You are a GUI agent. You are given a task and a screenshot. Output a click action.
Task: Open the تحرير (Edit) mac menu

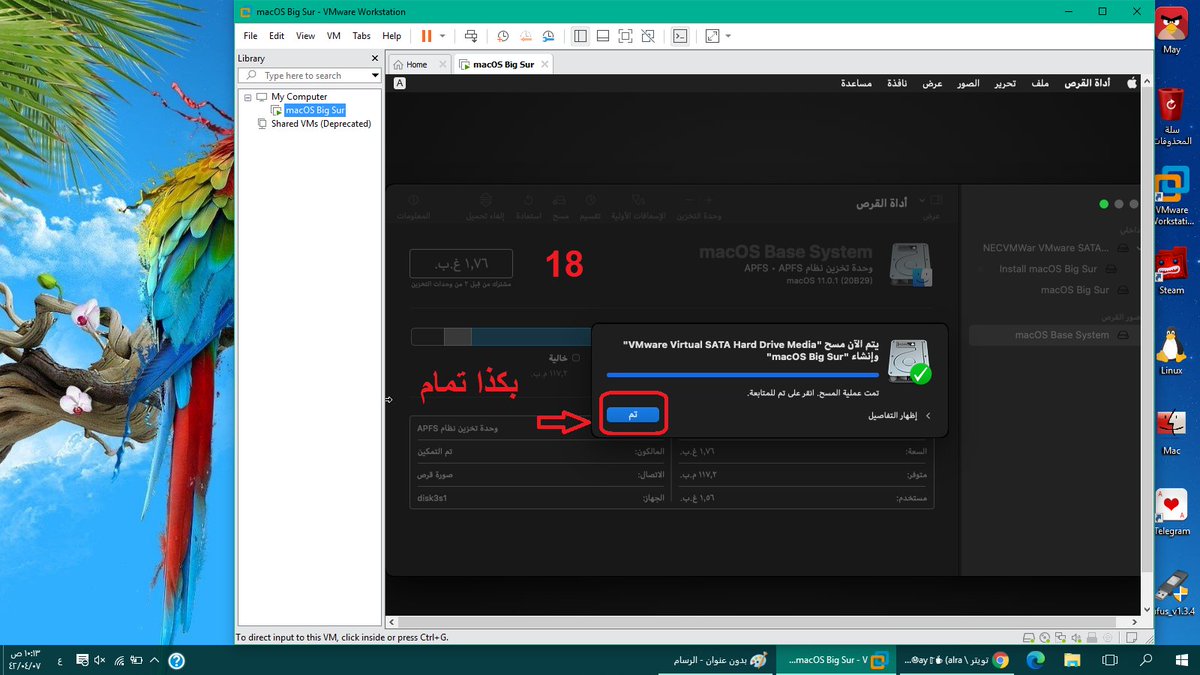tap(1004, 83)
